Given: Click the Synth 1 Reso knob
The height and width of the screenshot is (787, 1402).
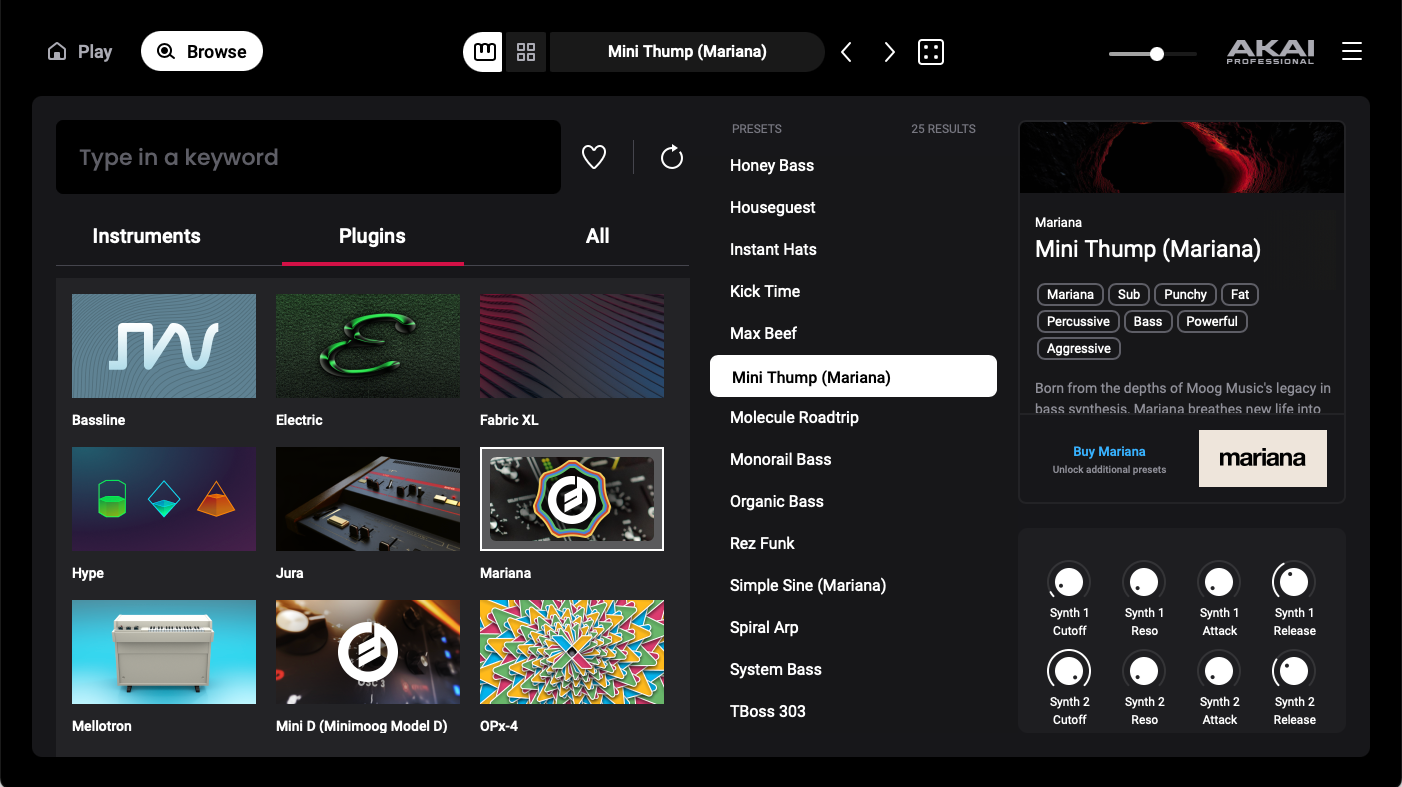Looking at the screenshot, I should 1144,581.
